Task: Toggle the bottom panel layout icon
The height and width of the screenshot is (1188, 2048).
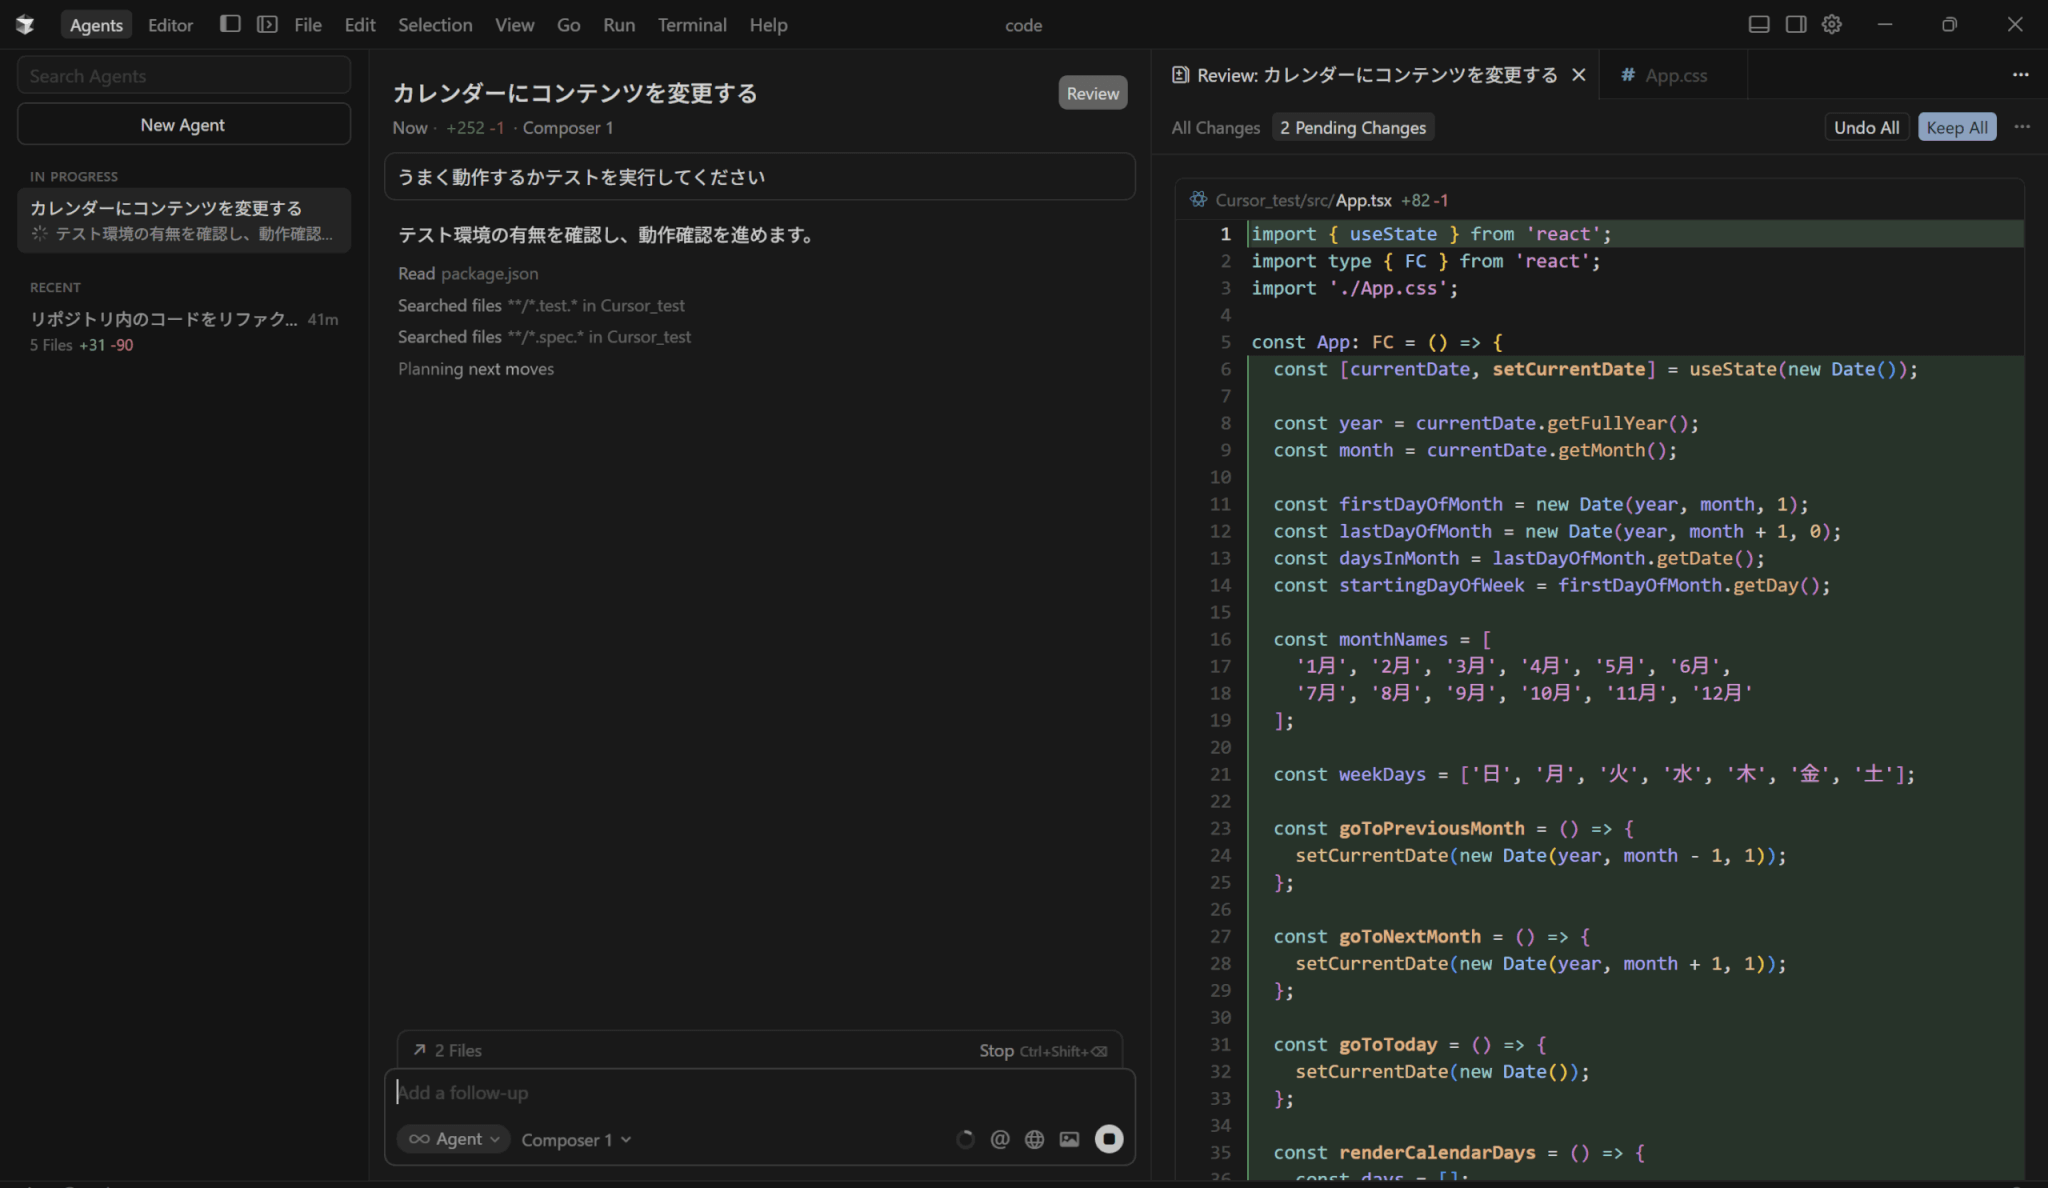Action: click(x=1758, y=24)
